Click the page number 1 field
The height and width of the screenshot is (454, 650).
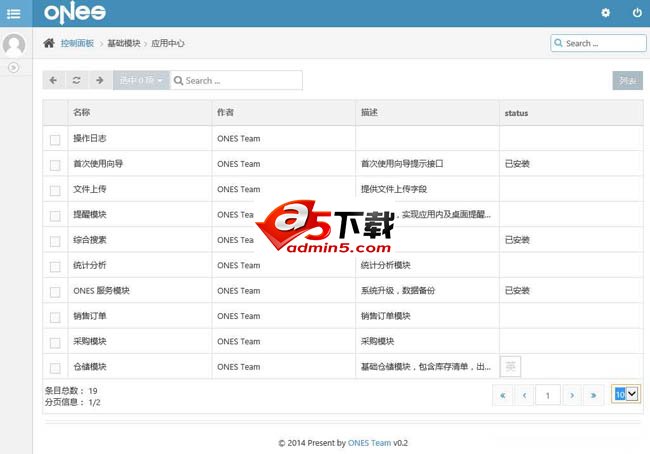click(x=548, y=395)
